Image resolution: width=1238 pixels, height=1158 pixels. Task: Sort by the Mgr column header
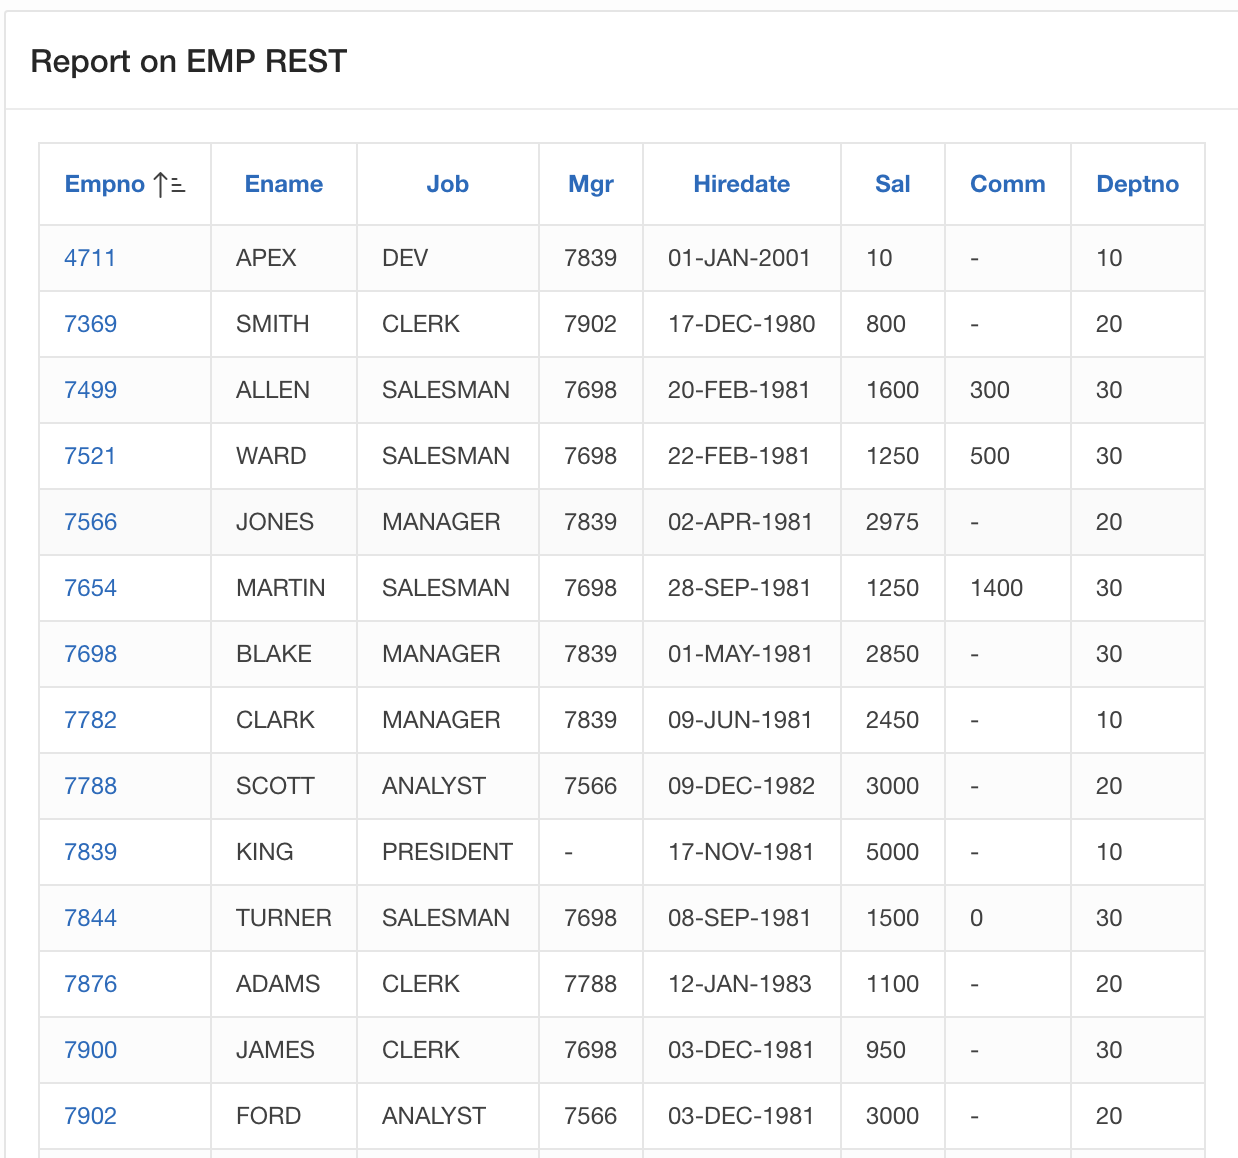click(x=590, y=184)
